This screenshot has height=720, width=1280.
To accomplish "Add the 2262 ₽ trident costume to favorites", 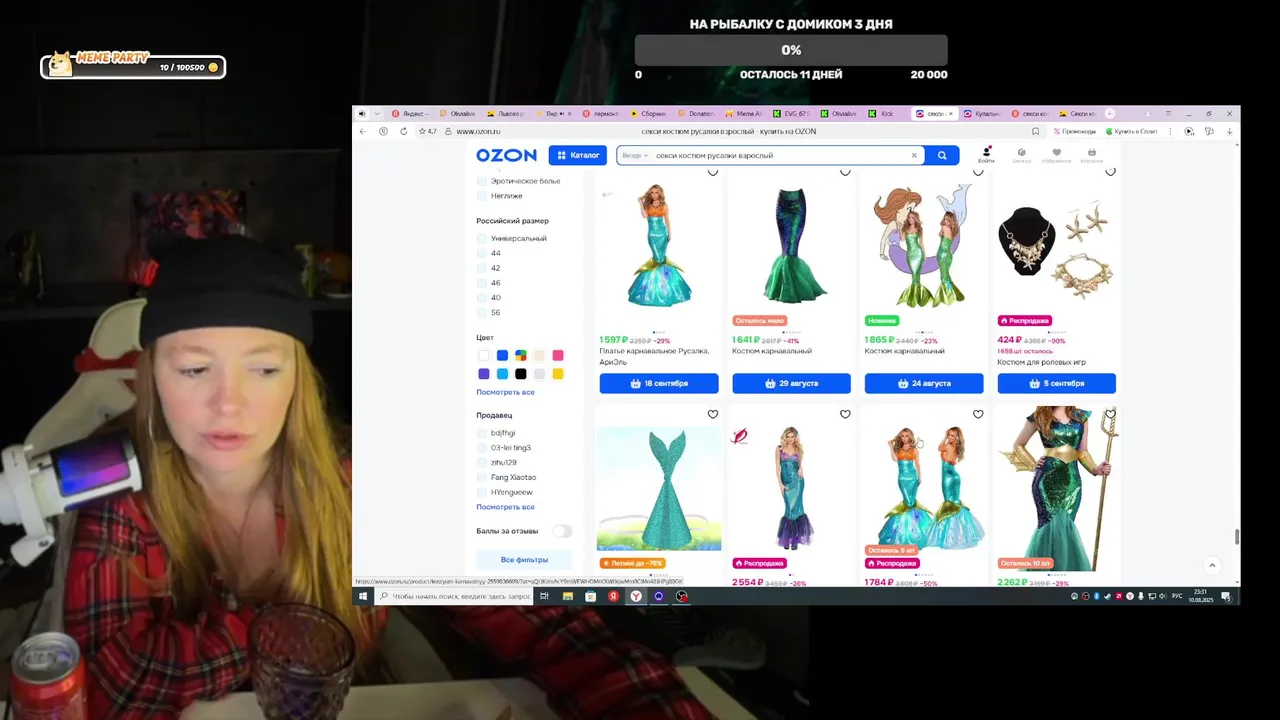I will tap(1110, 414).
